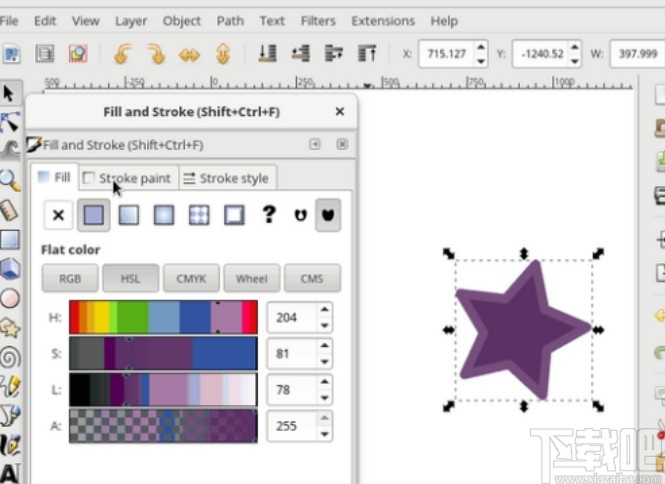Select the Selector arrow tool
Image resolution: width=665 pixels, height=484 pixels.
point(8,93)
